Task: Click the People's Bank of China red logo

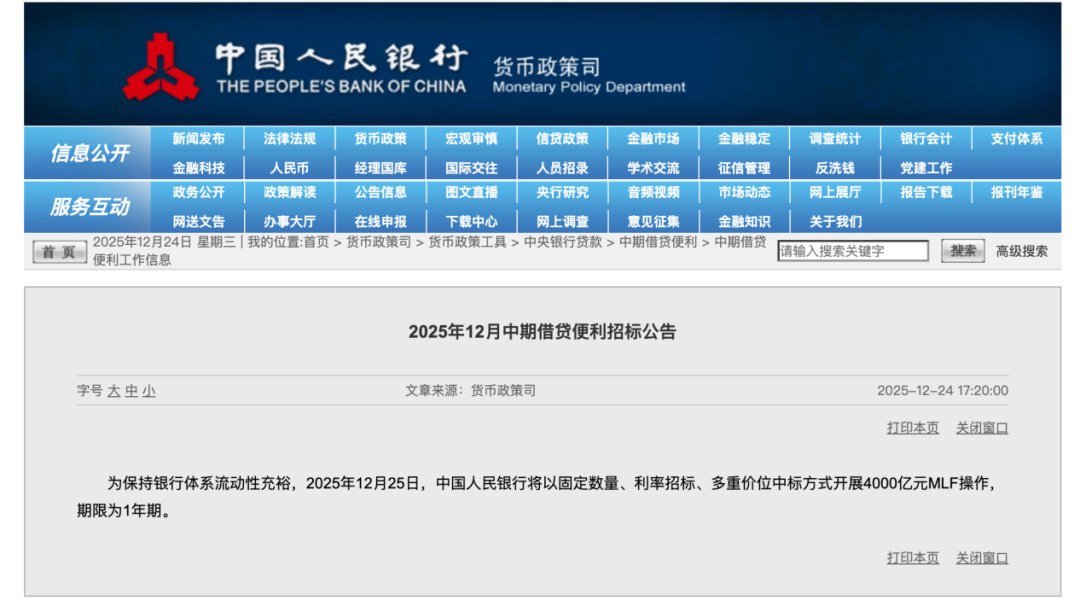Action: [x=161, y=67]
